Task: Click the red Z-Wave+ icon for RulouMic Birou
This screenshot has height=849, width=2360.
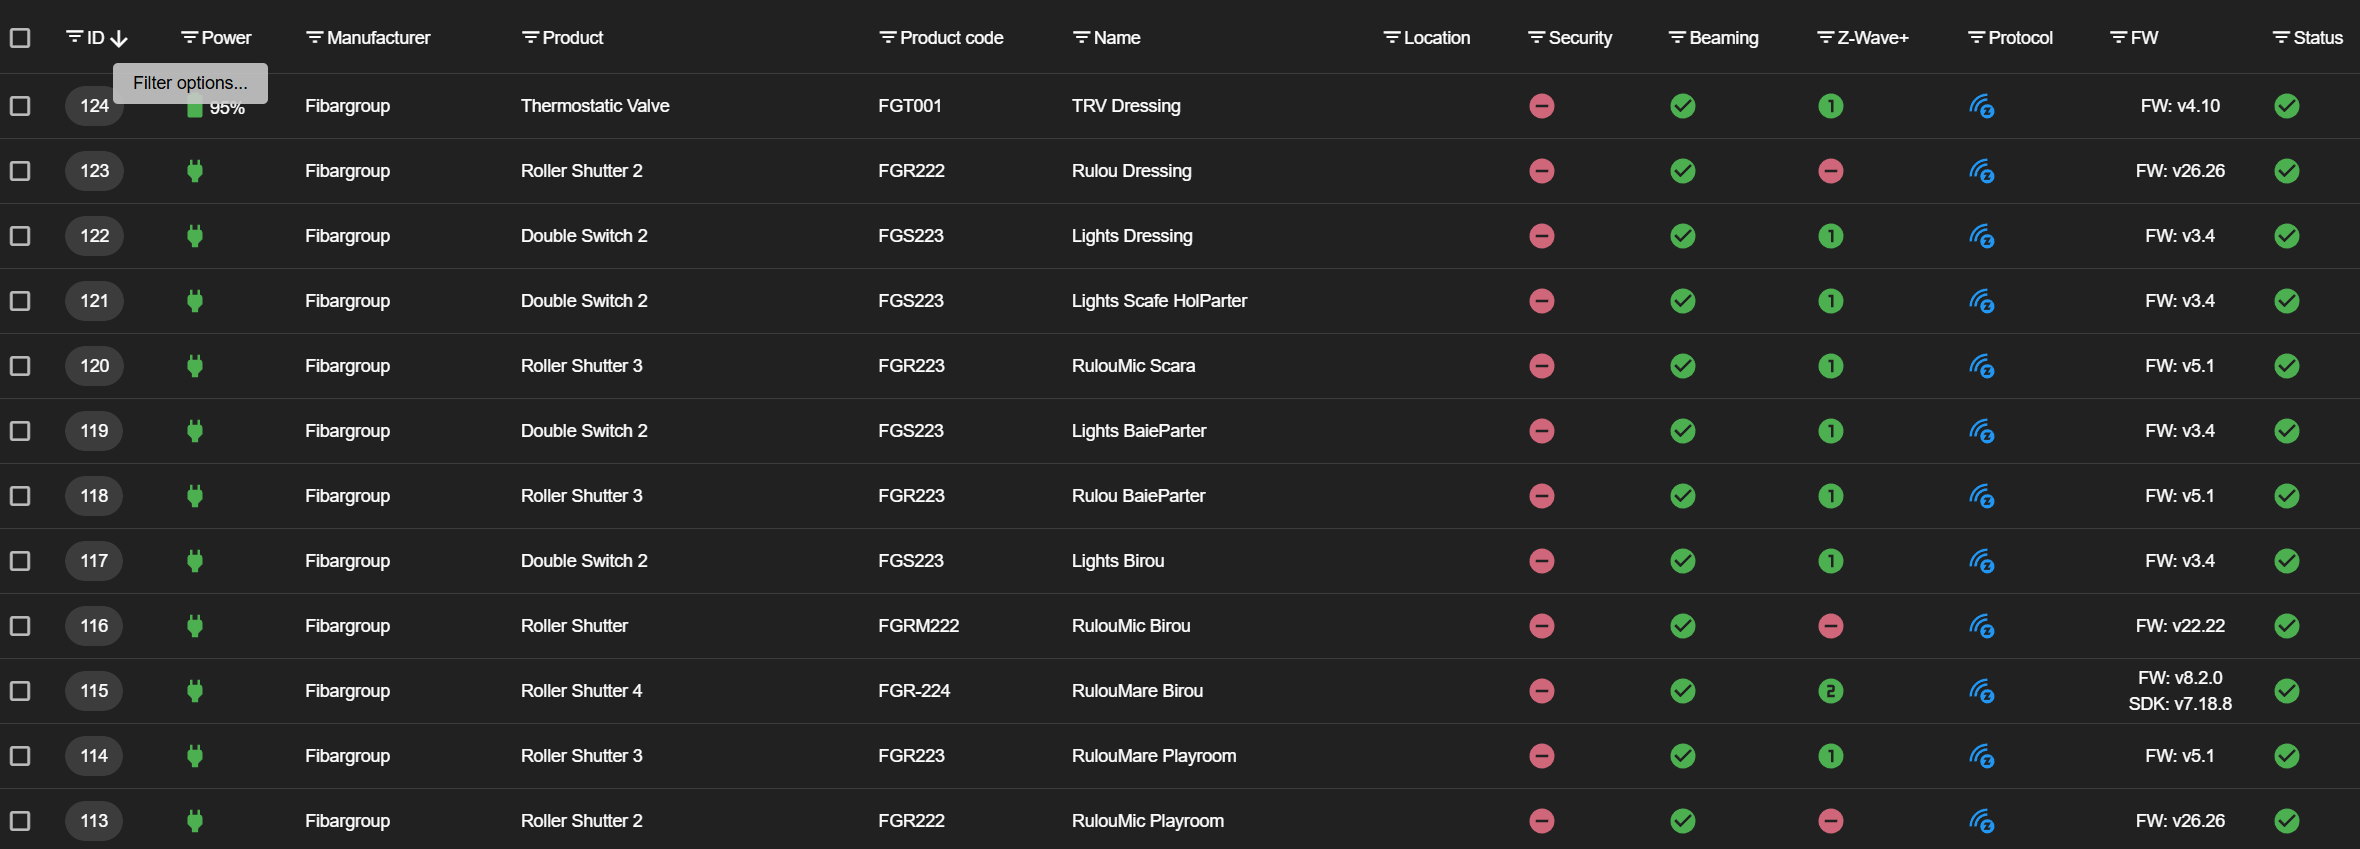Action: (1830, 626)
